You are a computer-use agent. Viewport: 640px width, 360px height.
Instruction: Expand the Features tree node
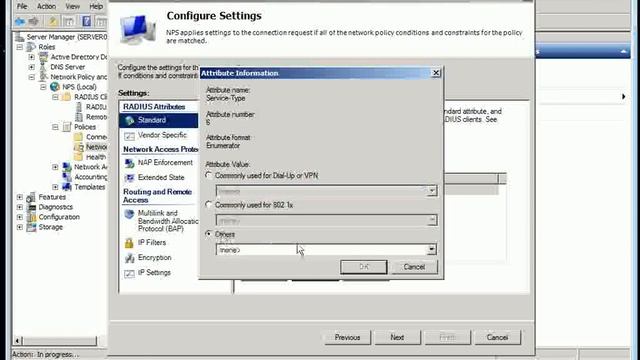coord(20,197)
